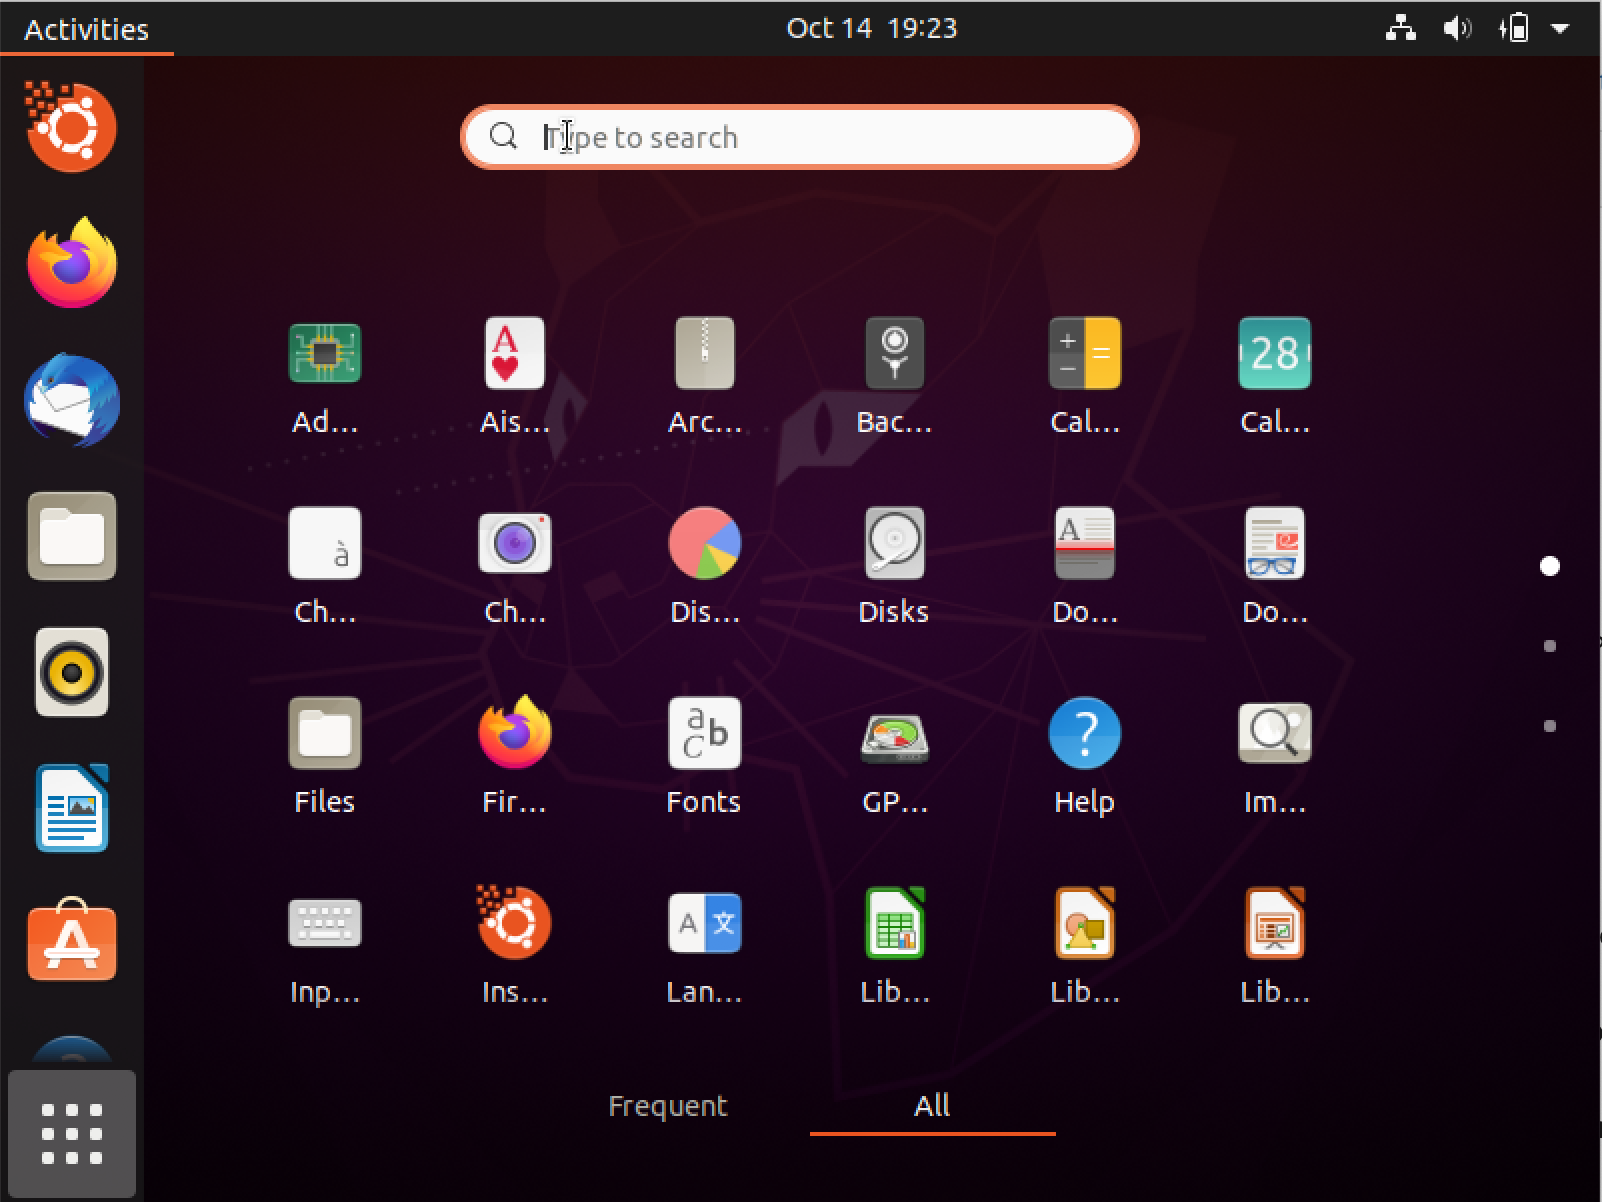
Task: Launch the Archive Manager app
Action: pos(704,354)
